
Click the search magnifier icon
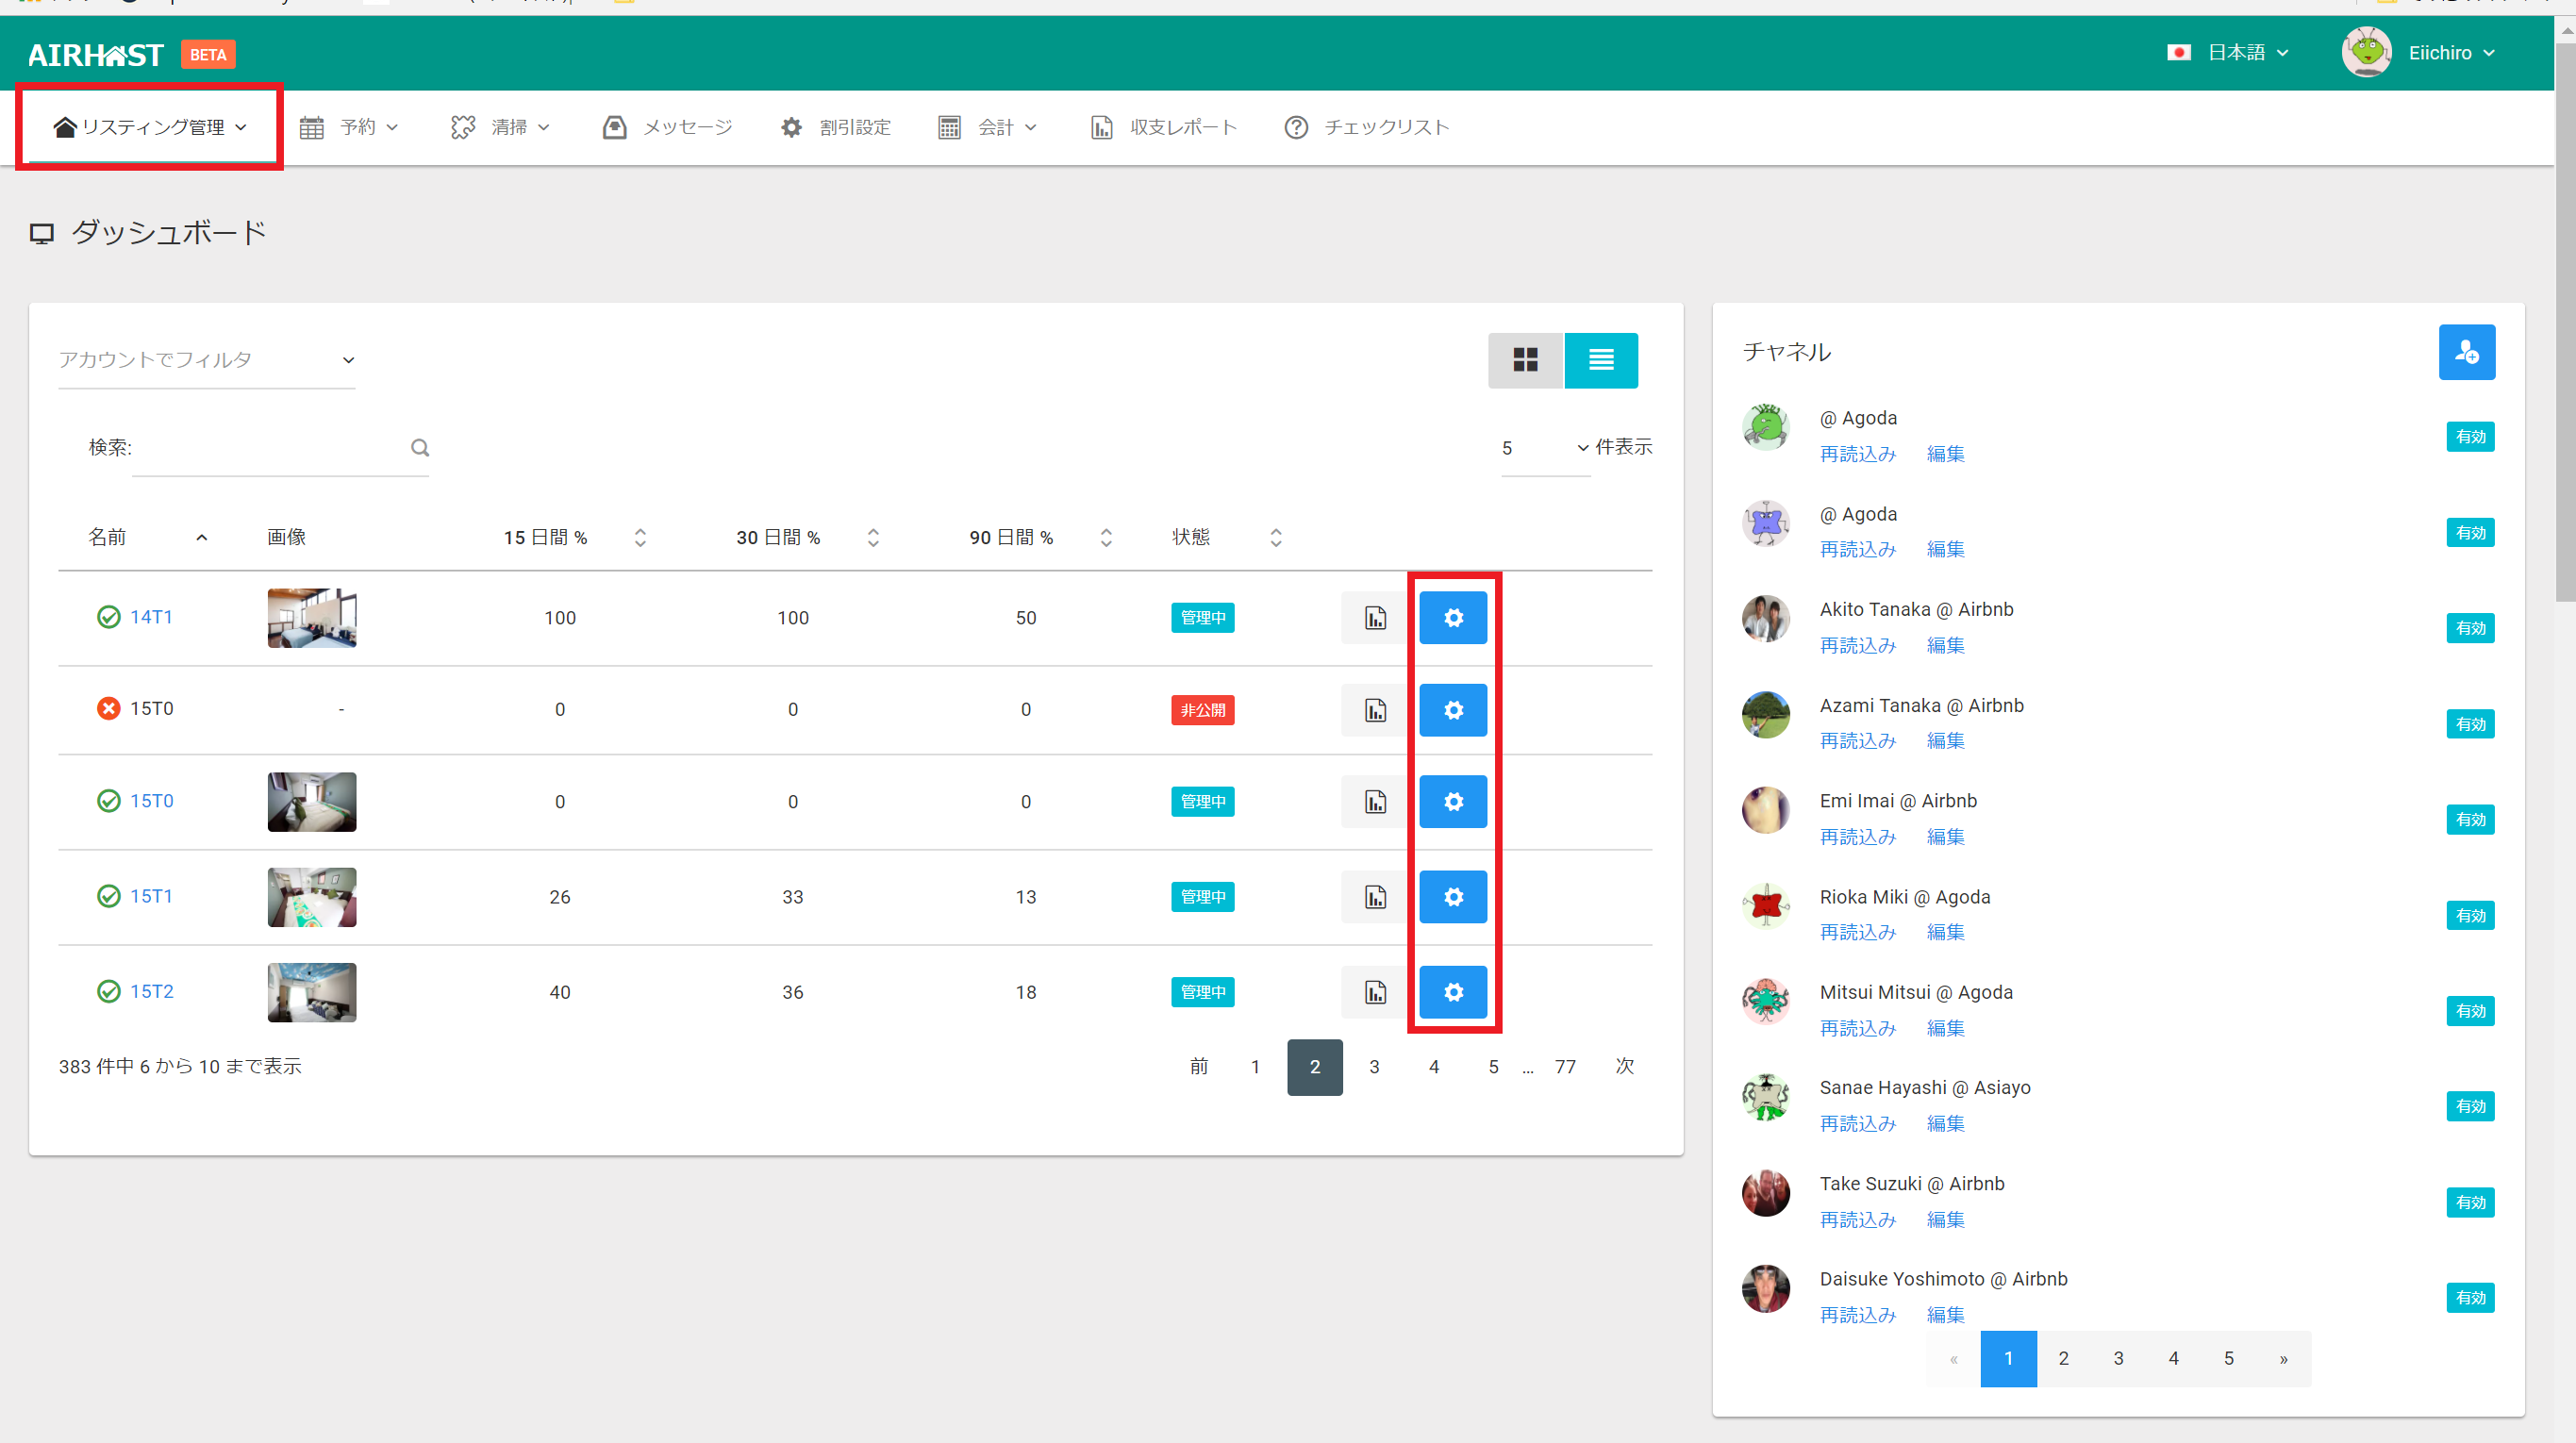coord(420,448)
